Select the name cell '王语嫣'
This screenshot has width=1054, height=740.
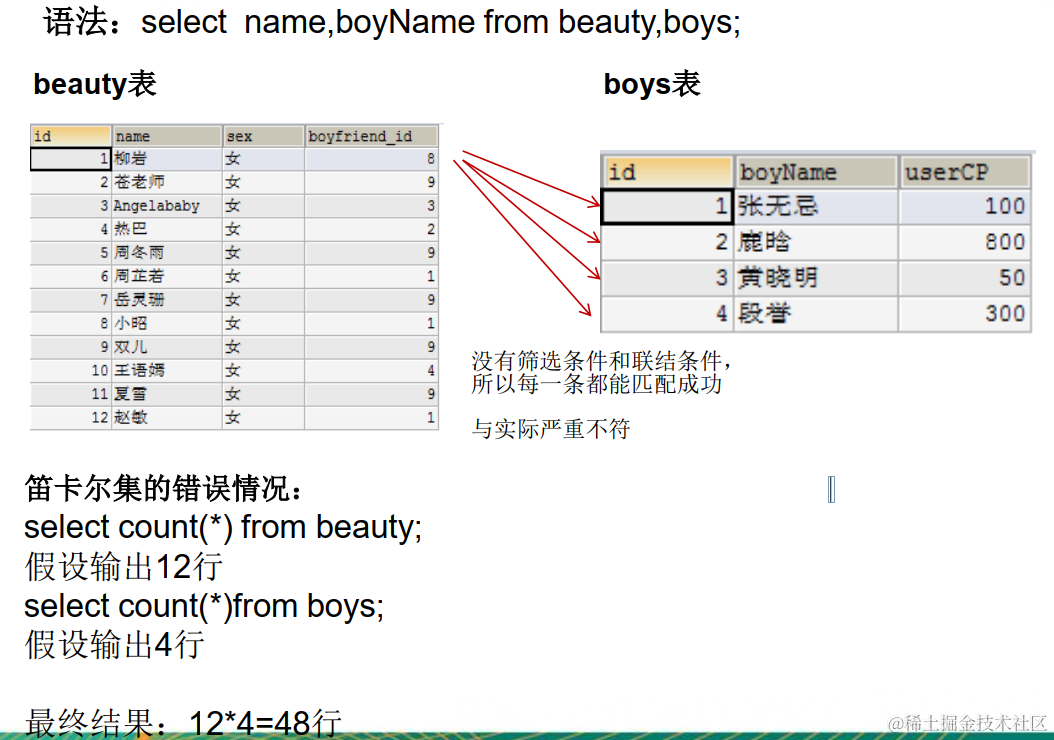pyautogui.click(x=167, y=370)
